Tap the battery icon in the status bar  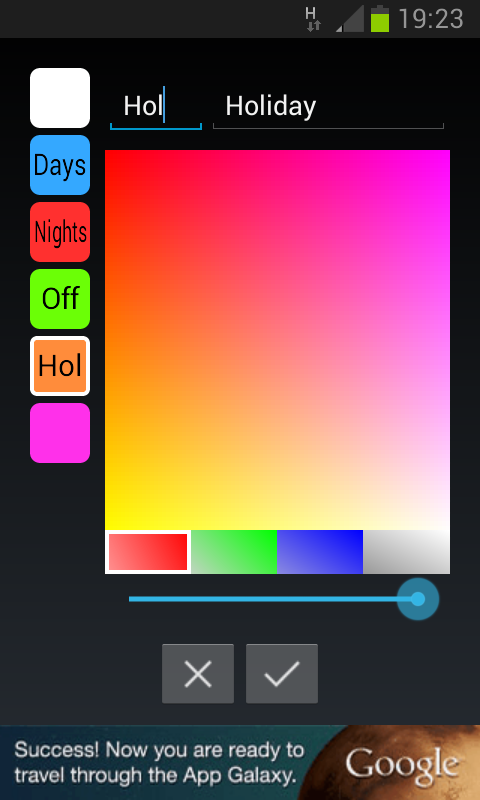click(380, 18)
